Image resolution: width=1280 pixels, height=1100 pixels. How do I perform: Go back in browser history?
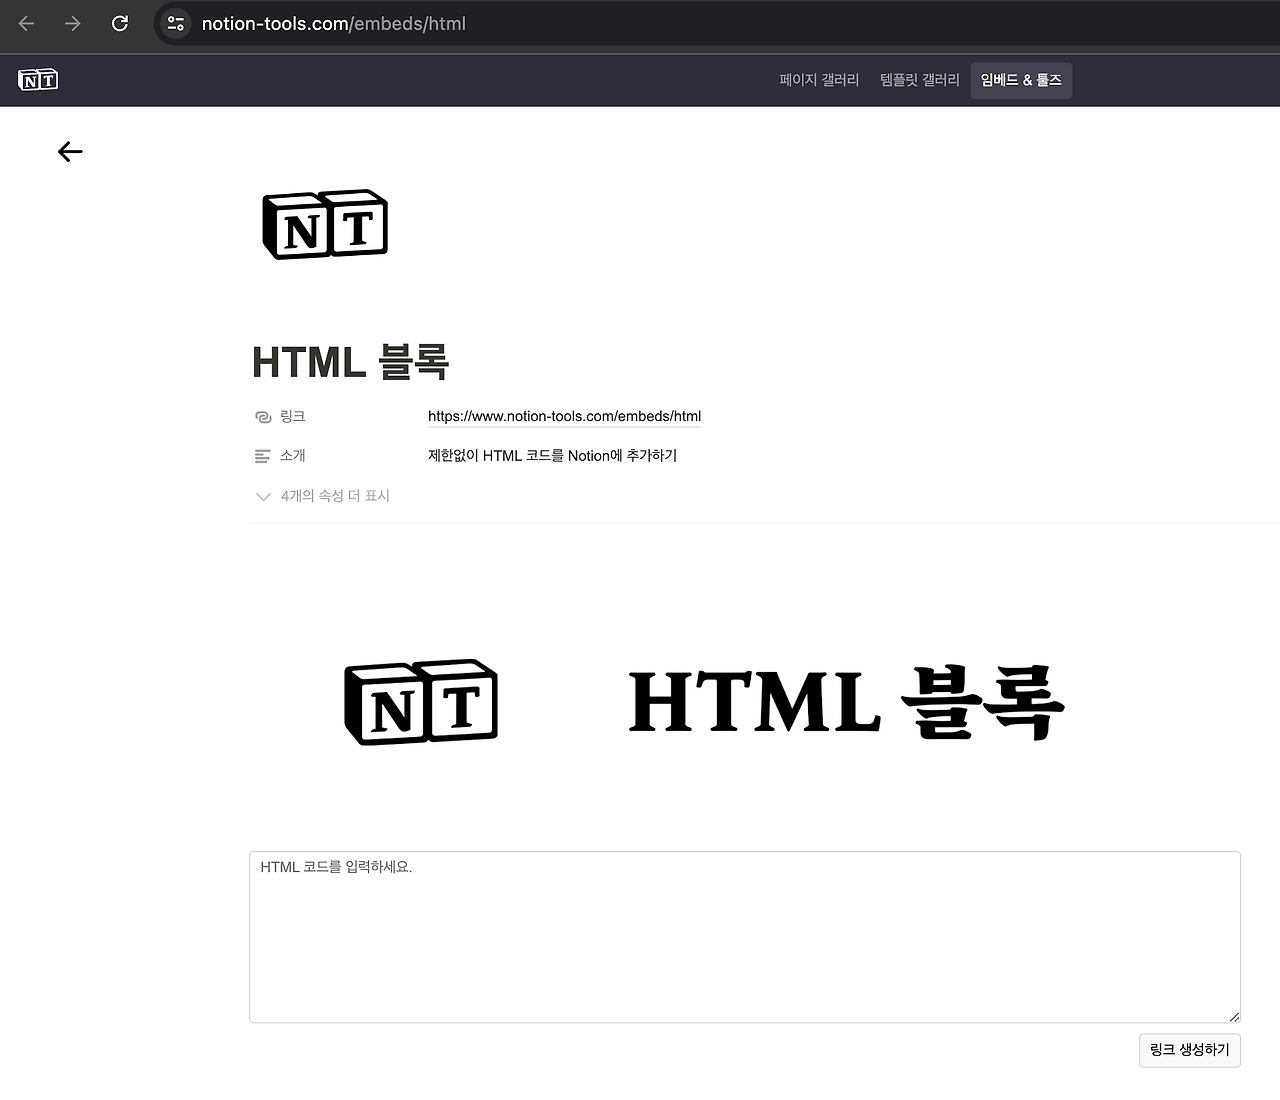point(27,23)
